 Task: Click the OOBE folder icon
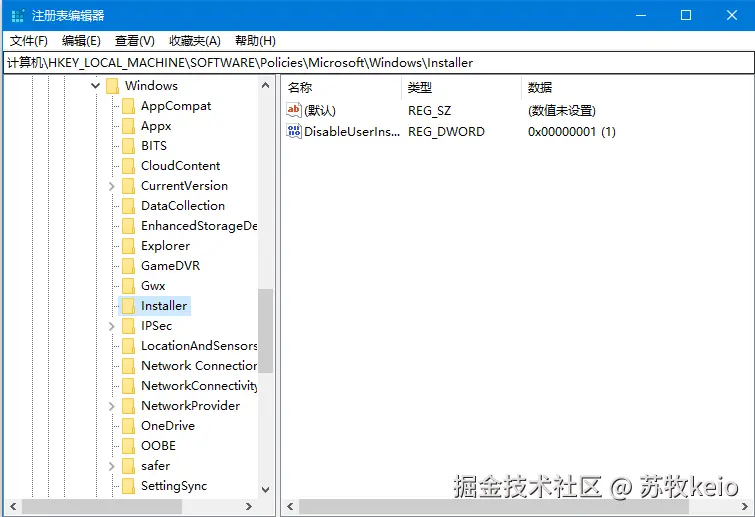click(129, 446)
